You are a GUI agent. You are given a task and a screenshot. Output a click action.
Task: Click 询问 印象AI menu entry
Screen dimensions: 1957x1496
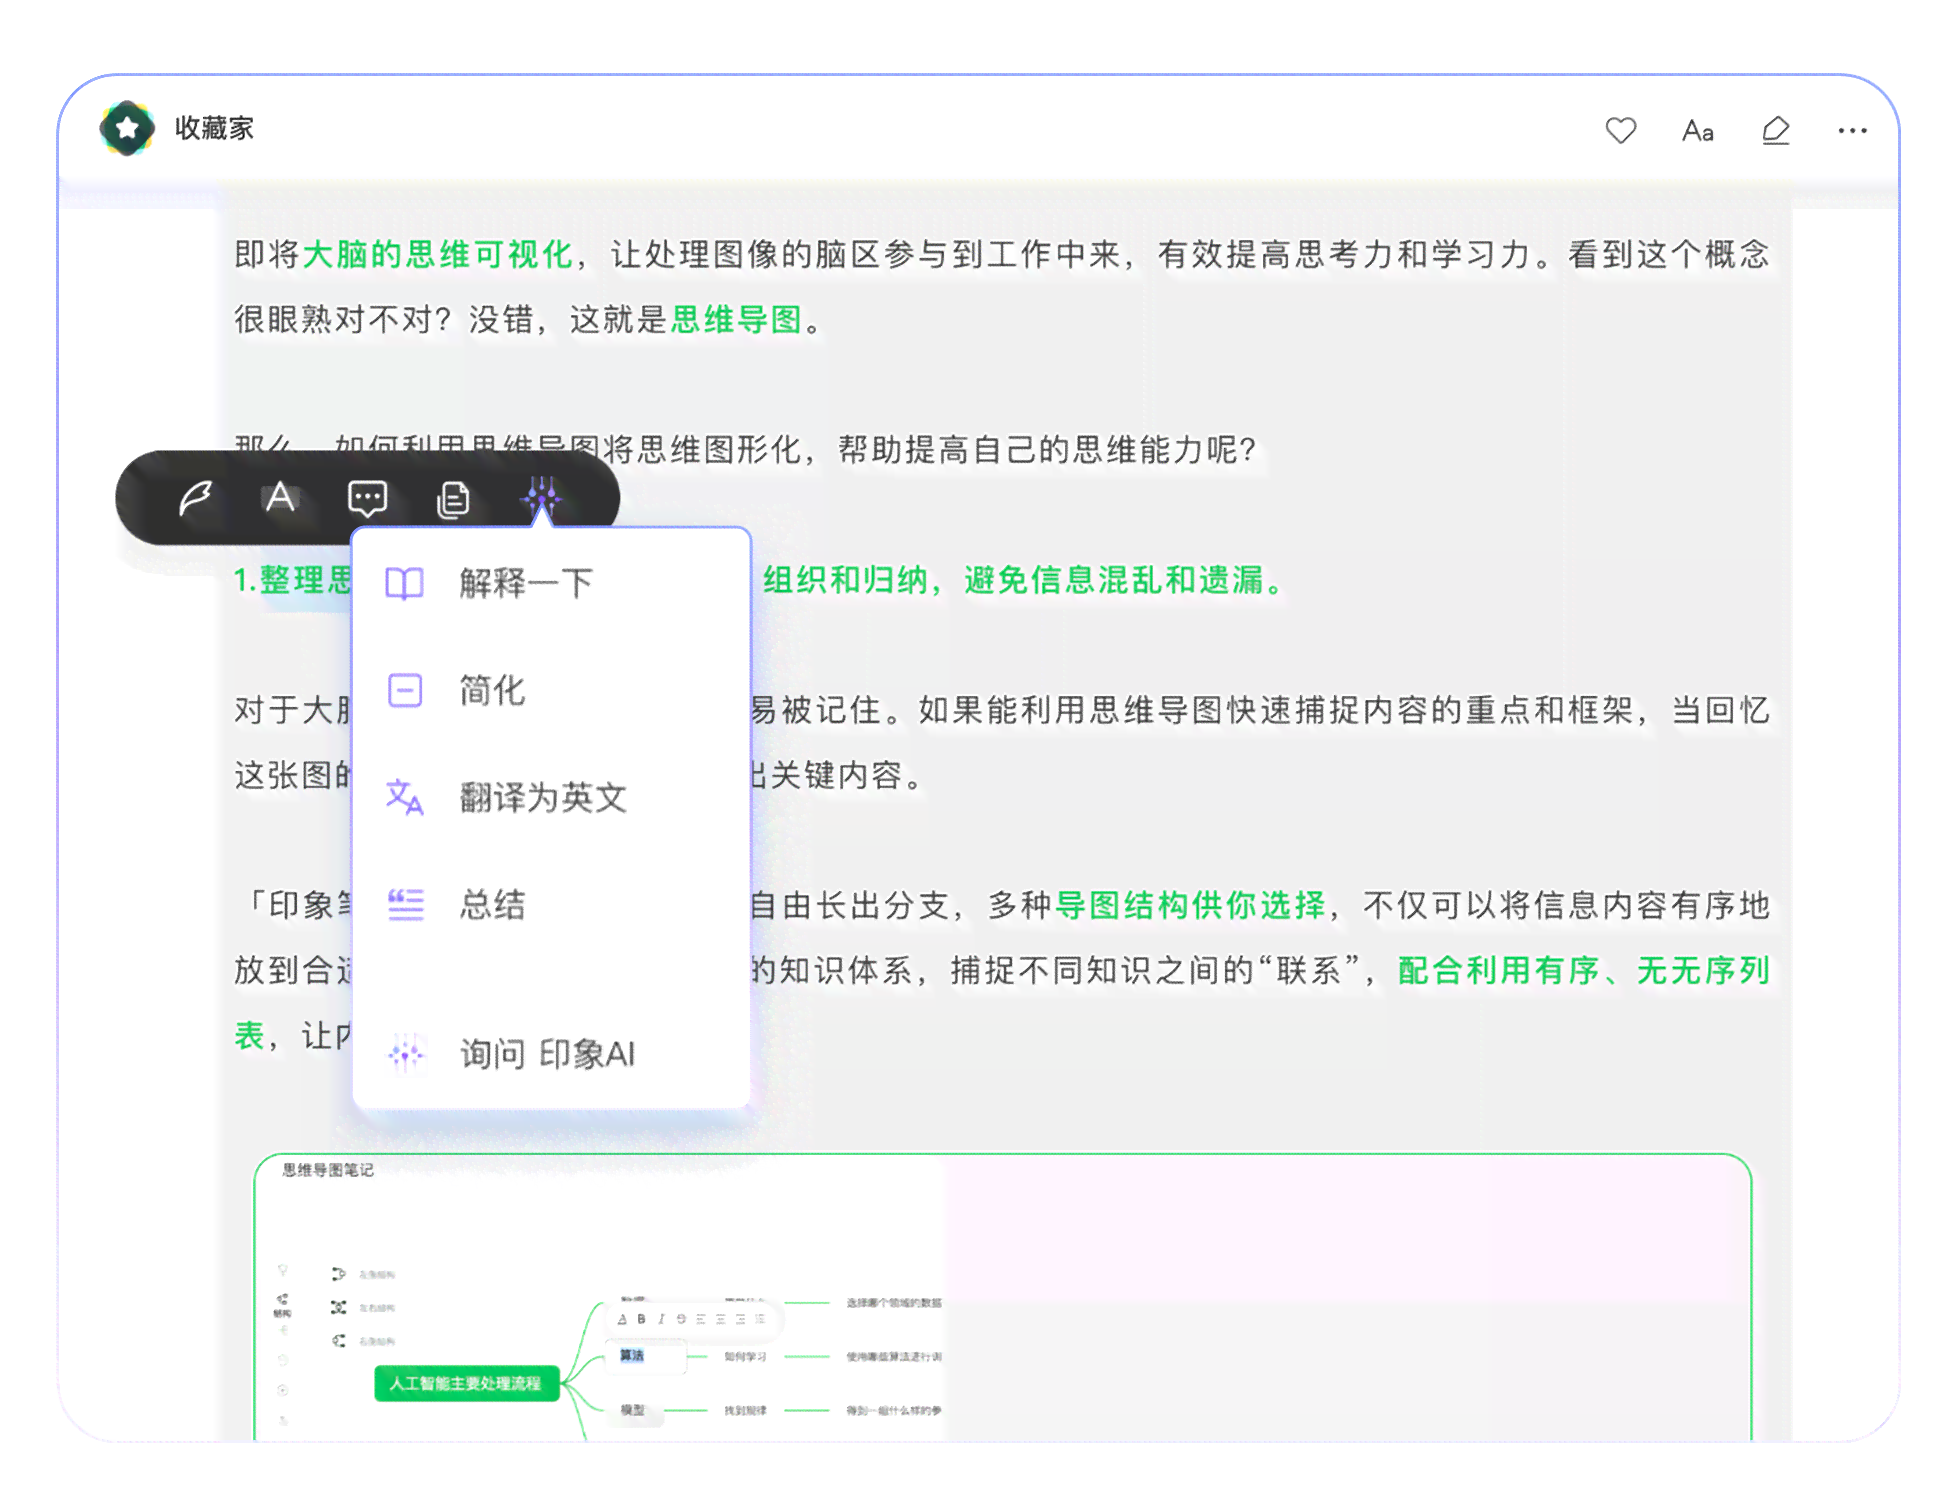point(550,1054)
